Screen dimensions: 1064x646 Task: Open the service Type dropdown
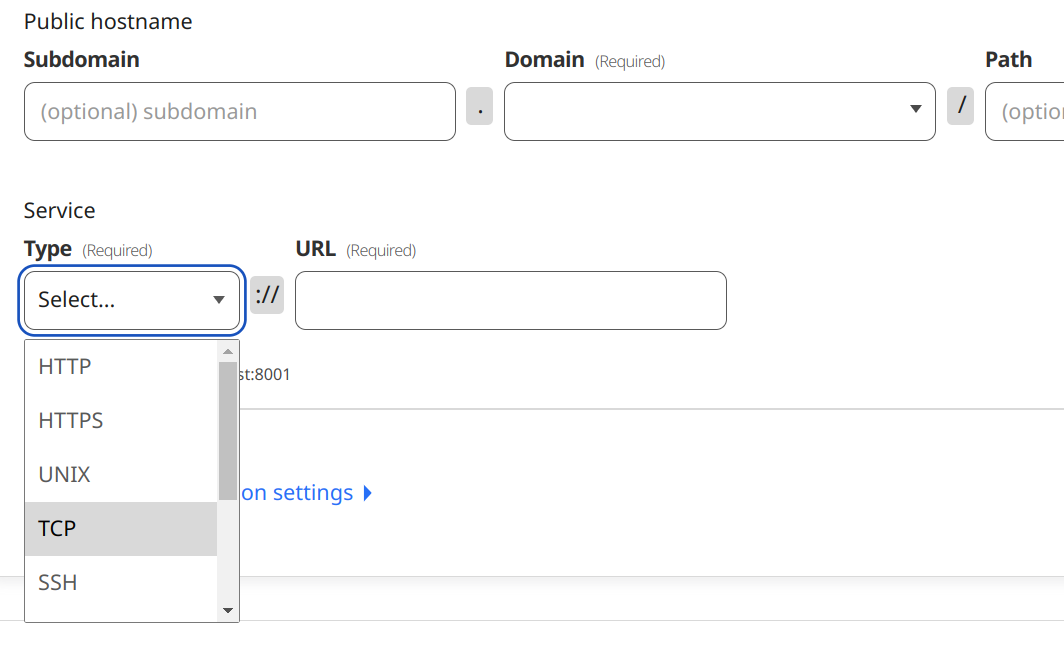pyautogui.click(x=131, y=299)
